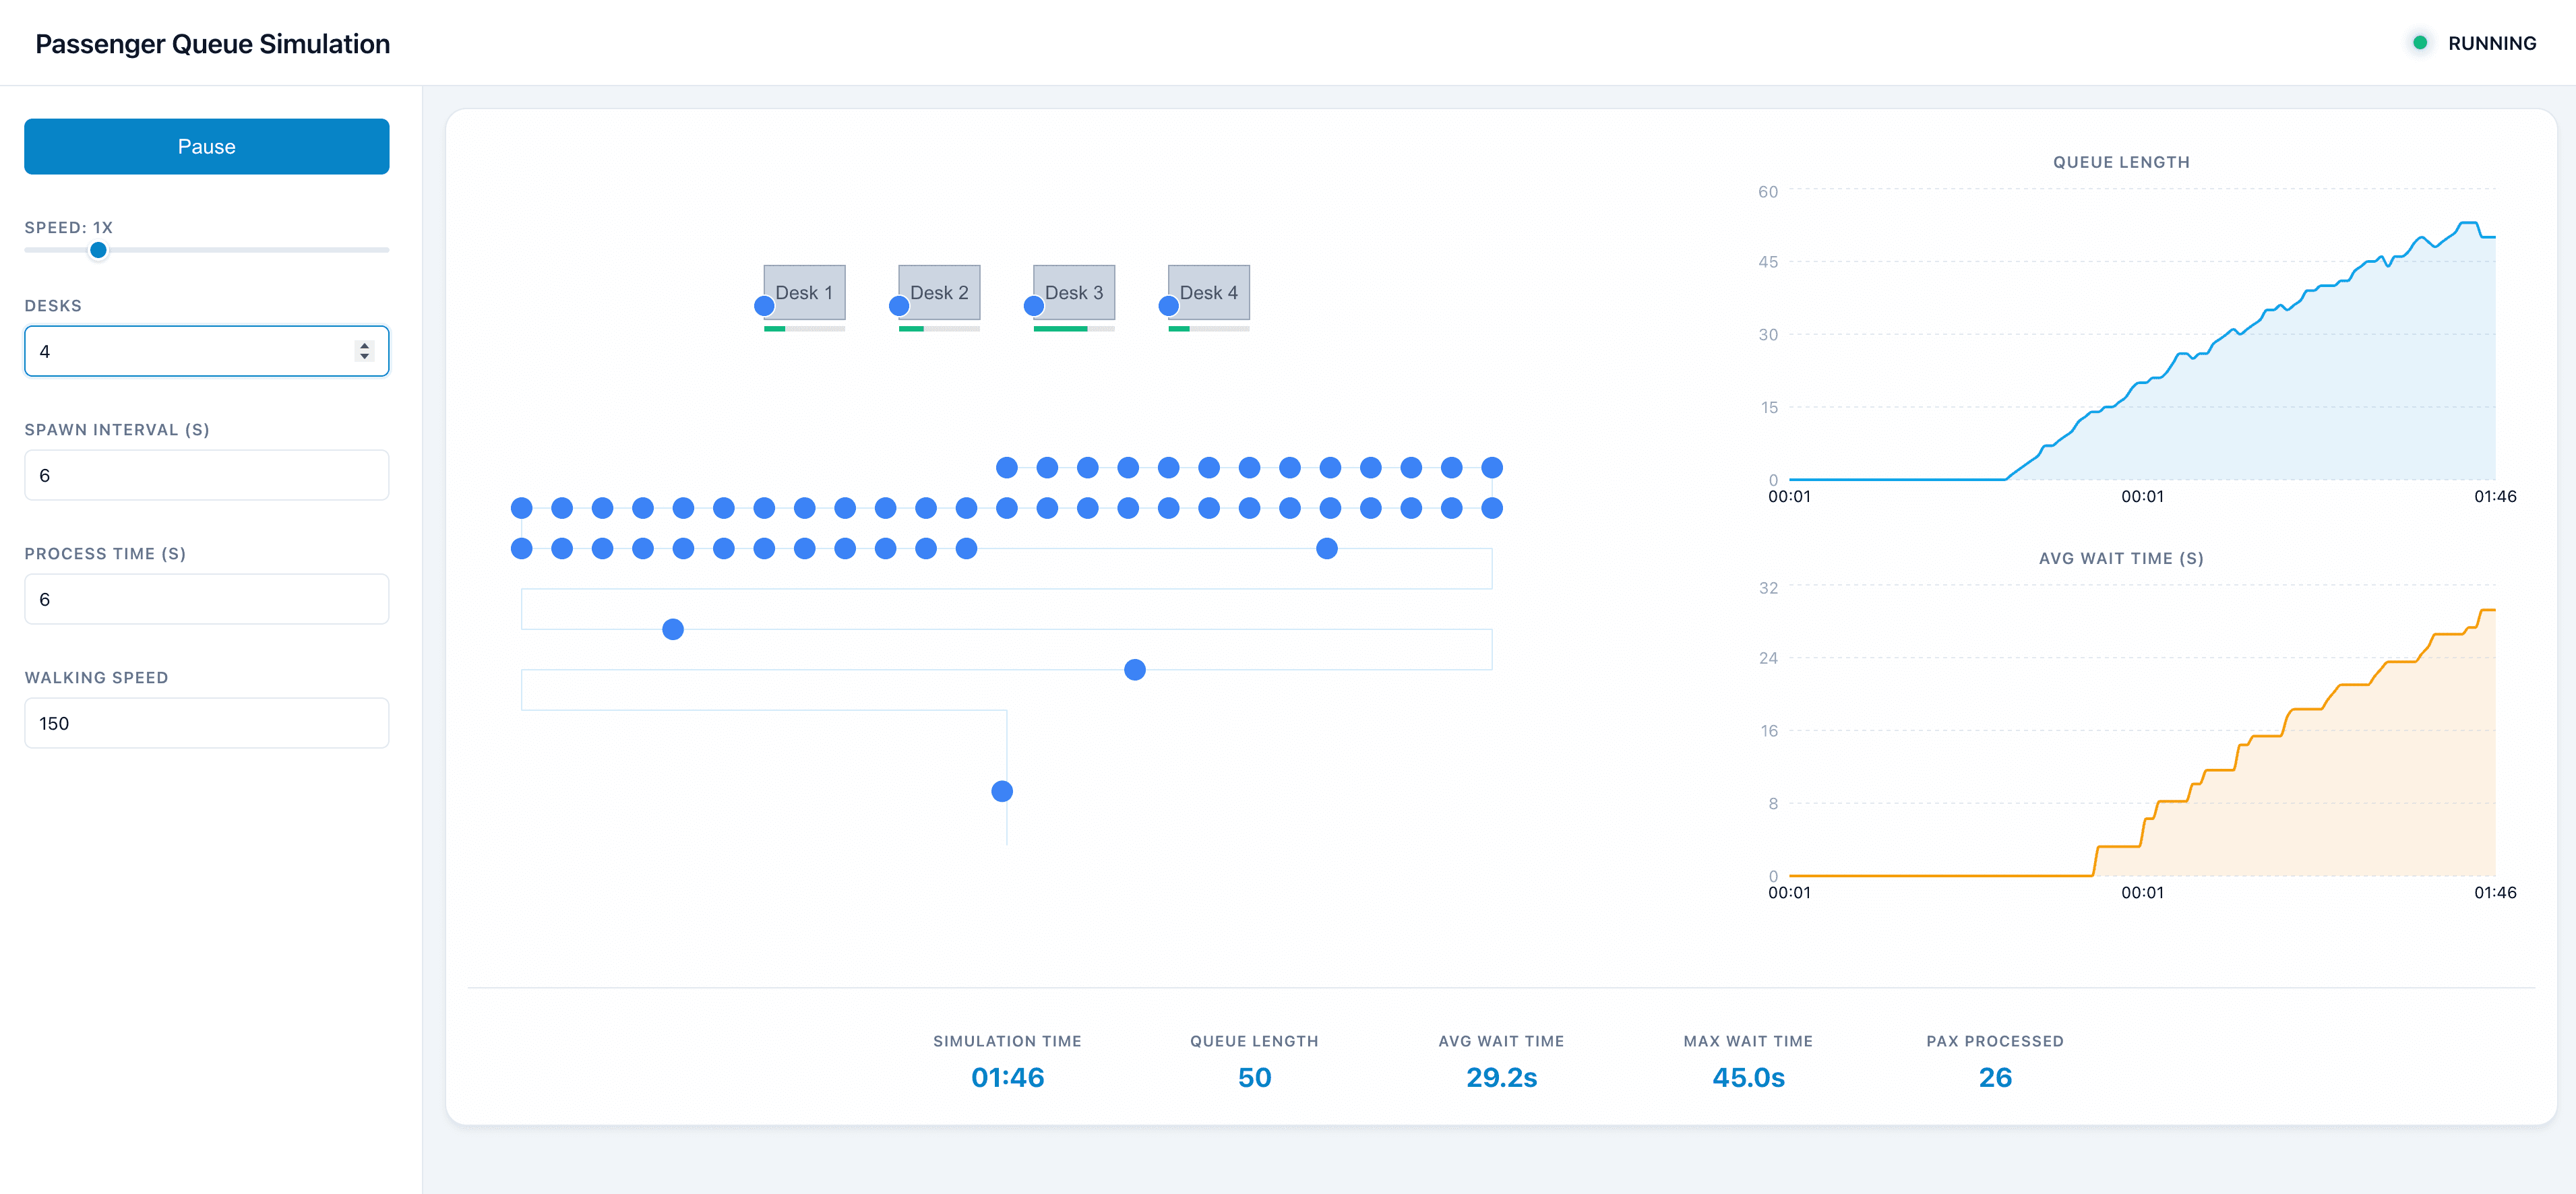Click the green running status indicator
The width and height of the screenshot is (2576, 1194).
pyautogui.click(x=2419, y=43)
